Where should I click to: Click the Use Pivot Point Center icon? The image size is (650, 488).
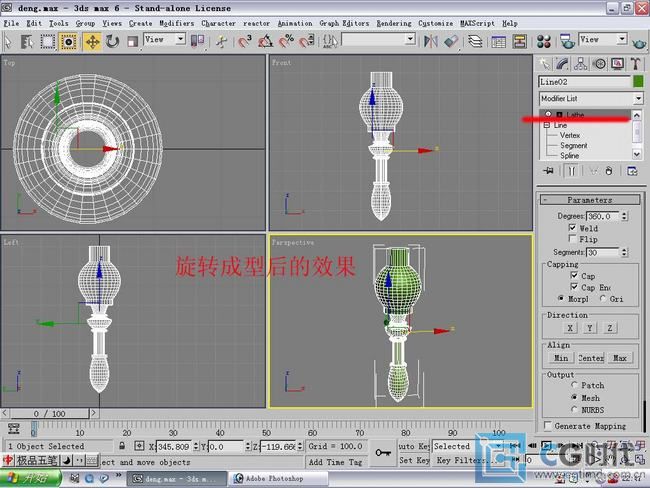coord(197,41)
